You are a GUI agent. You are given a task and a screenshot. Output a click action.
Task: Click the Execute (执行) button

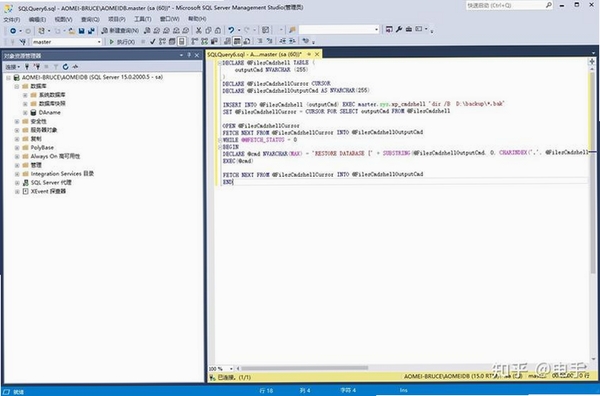[122, 42]
